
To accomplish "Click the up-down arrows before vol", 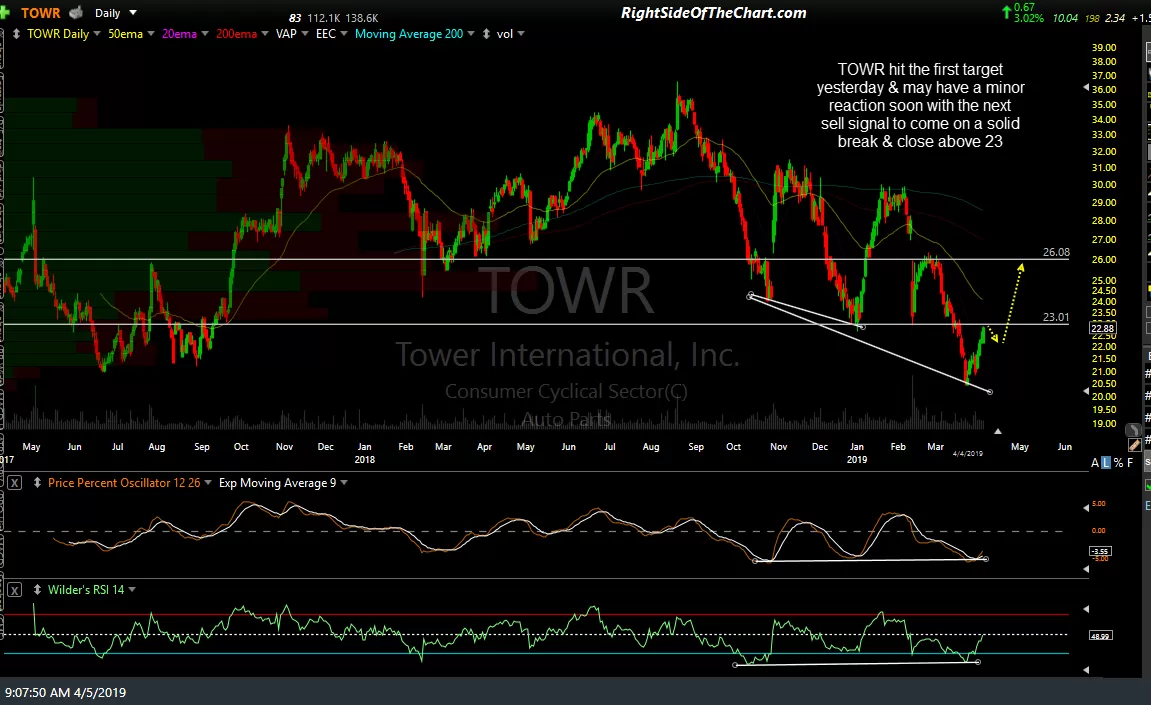I will click(x=486, y=34).
